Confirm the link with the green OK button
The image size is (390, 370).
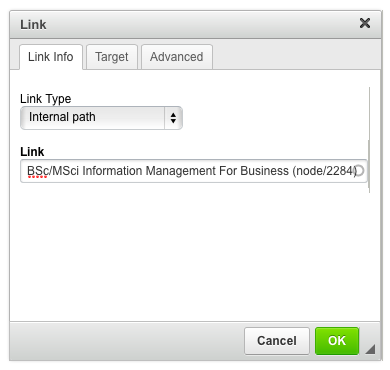(x=337, y=341)
